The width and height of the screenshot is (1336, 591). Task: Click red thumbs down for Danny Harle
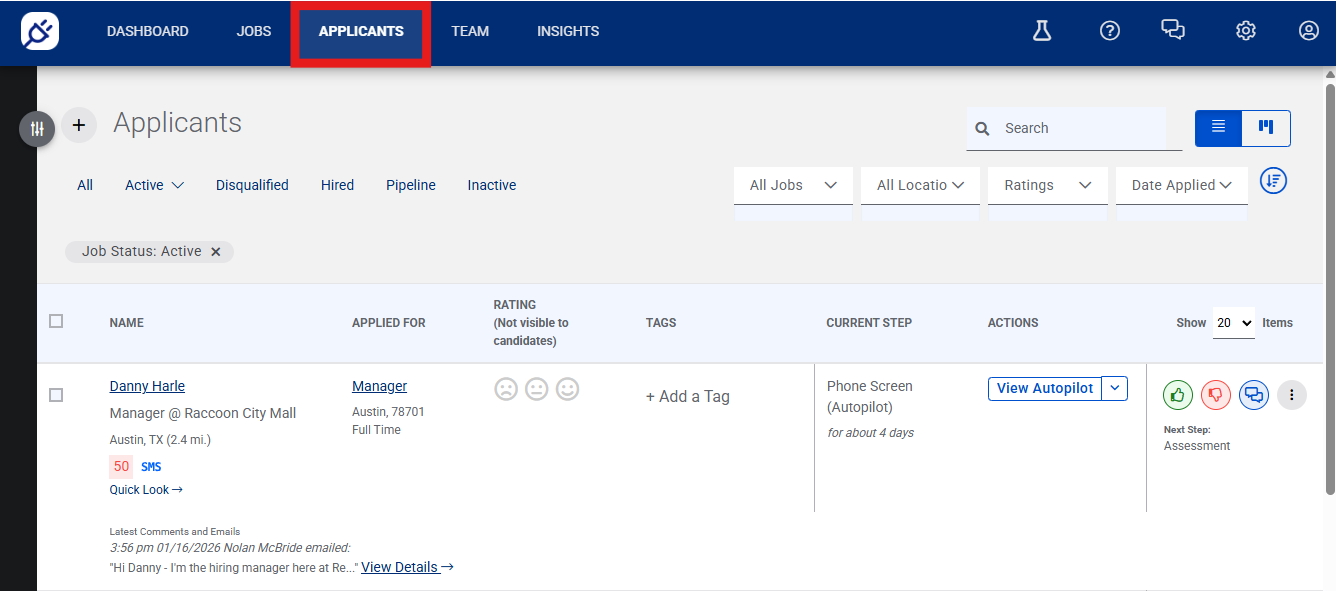[1216, 395]
